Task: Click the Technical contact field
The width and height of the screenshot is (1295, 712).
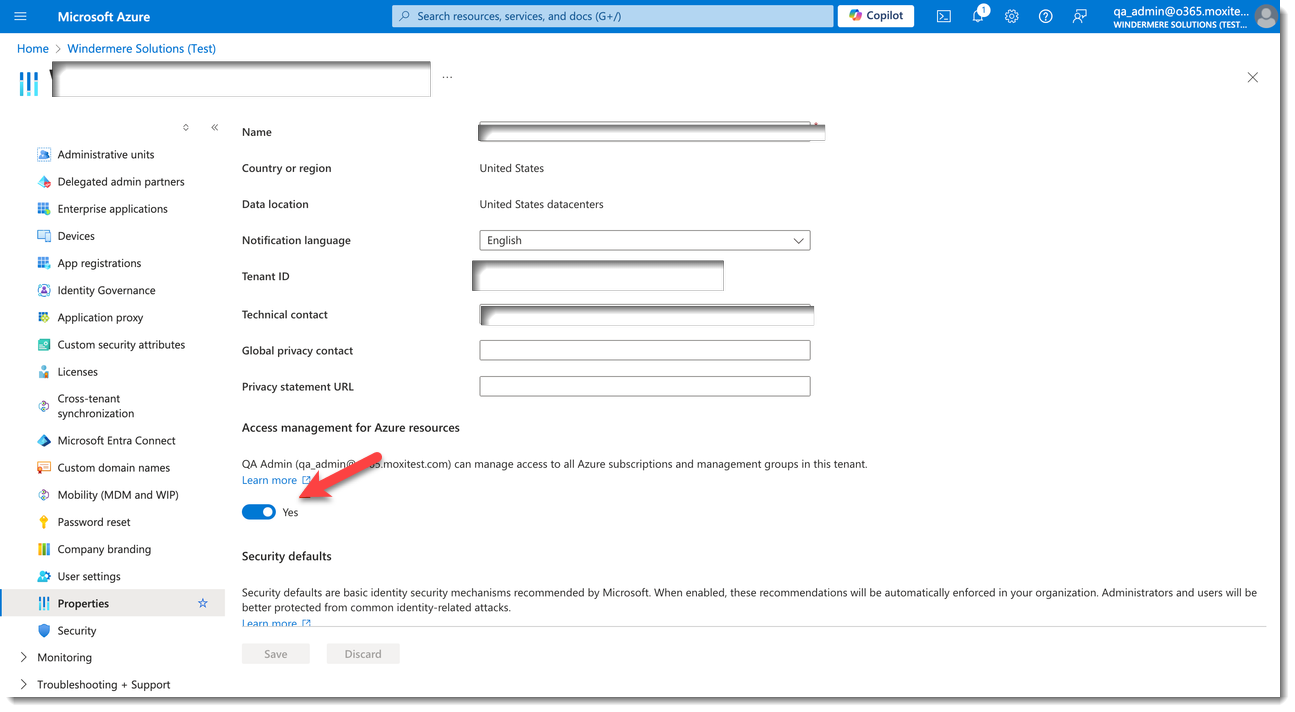Action: pyautogui.click(x=646, y=315)
